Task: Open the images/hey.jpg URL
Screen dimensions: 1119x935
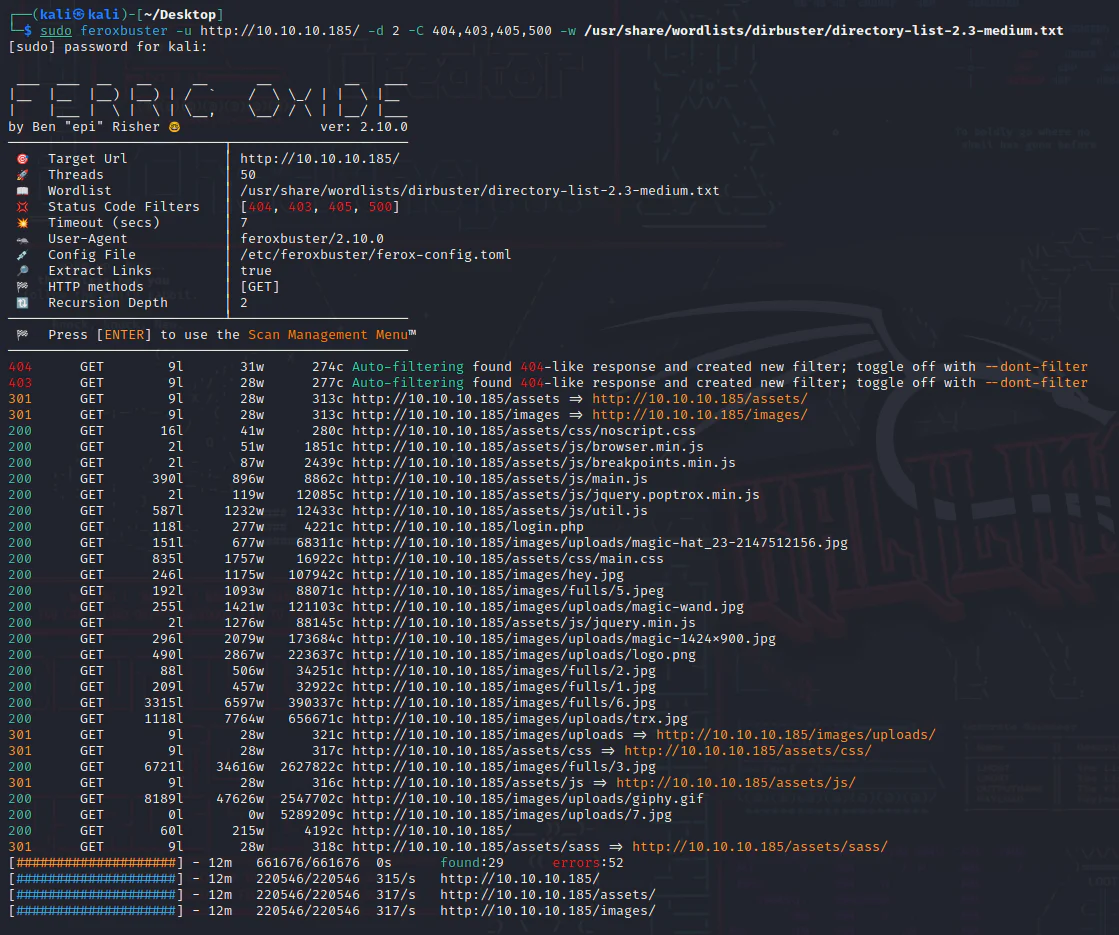Action: coord(487,575)
